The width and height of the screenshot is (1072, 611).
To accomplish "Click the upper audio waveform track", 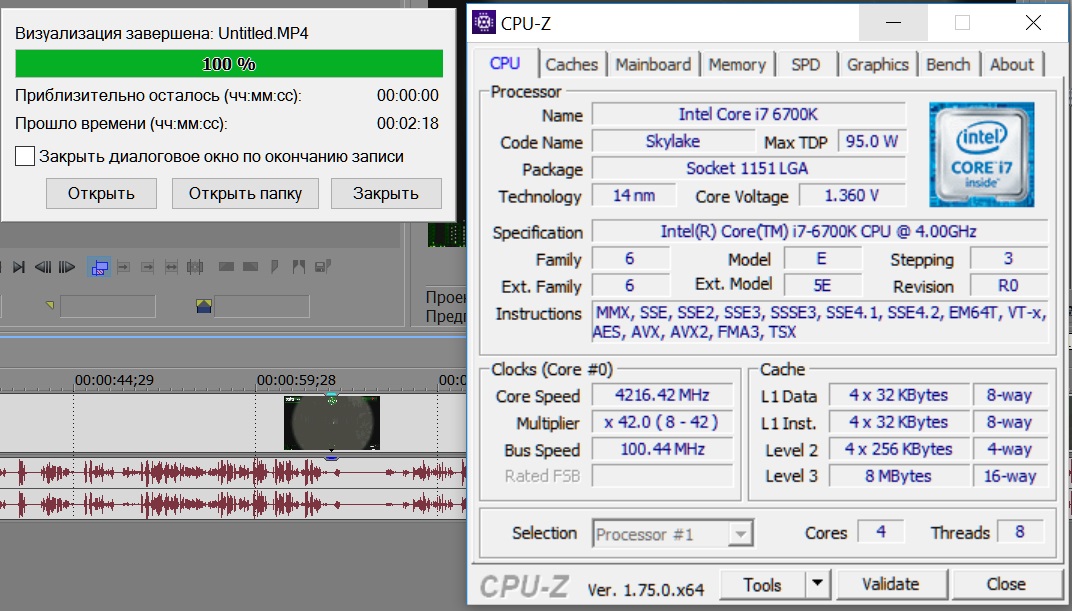I will click(x=232, y=472).
